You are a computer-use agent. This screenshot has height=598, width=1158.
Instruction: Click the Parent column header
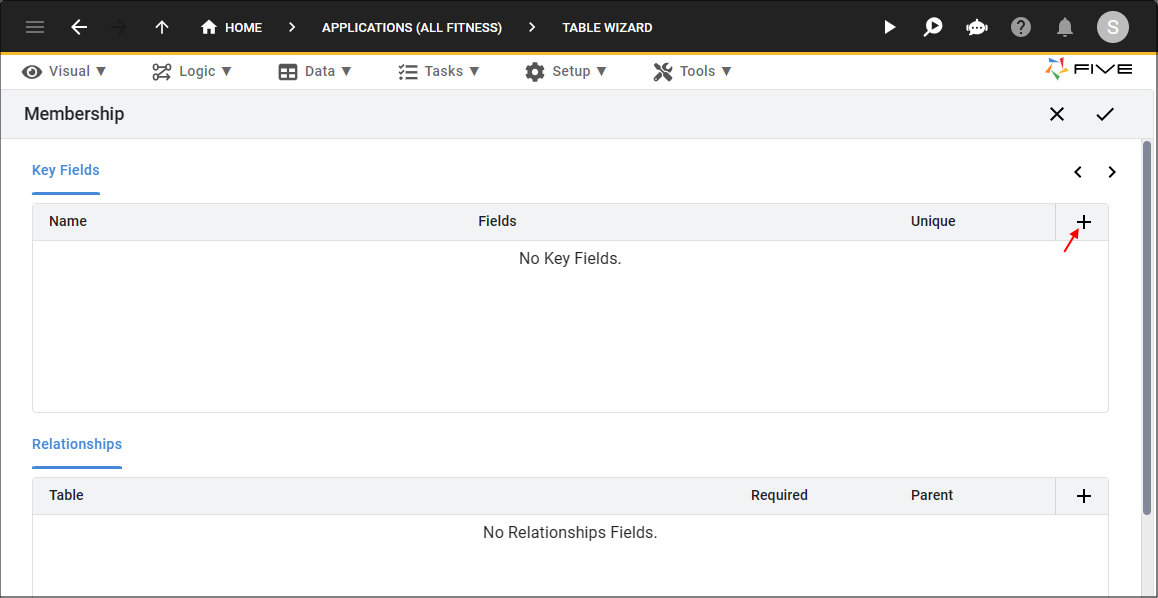[932, 495]
